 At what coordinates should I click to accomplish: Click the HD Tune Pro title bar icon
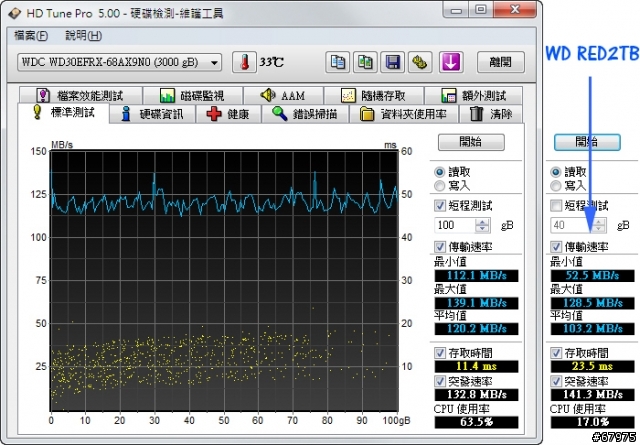(x=14, y=13)
